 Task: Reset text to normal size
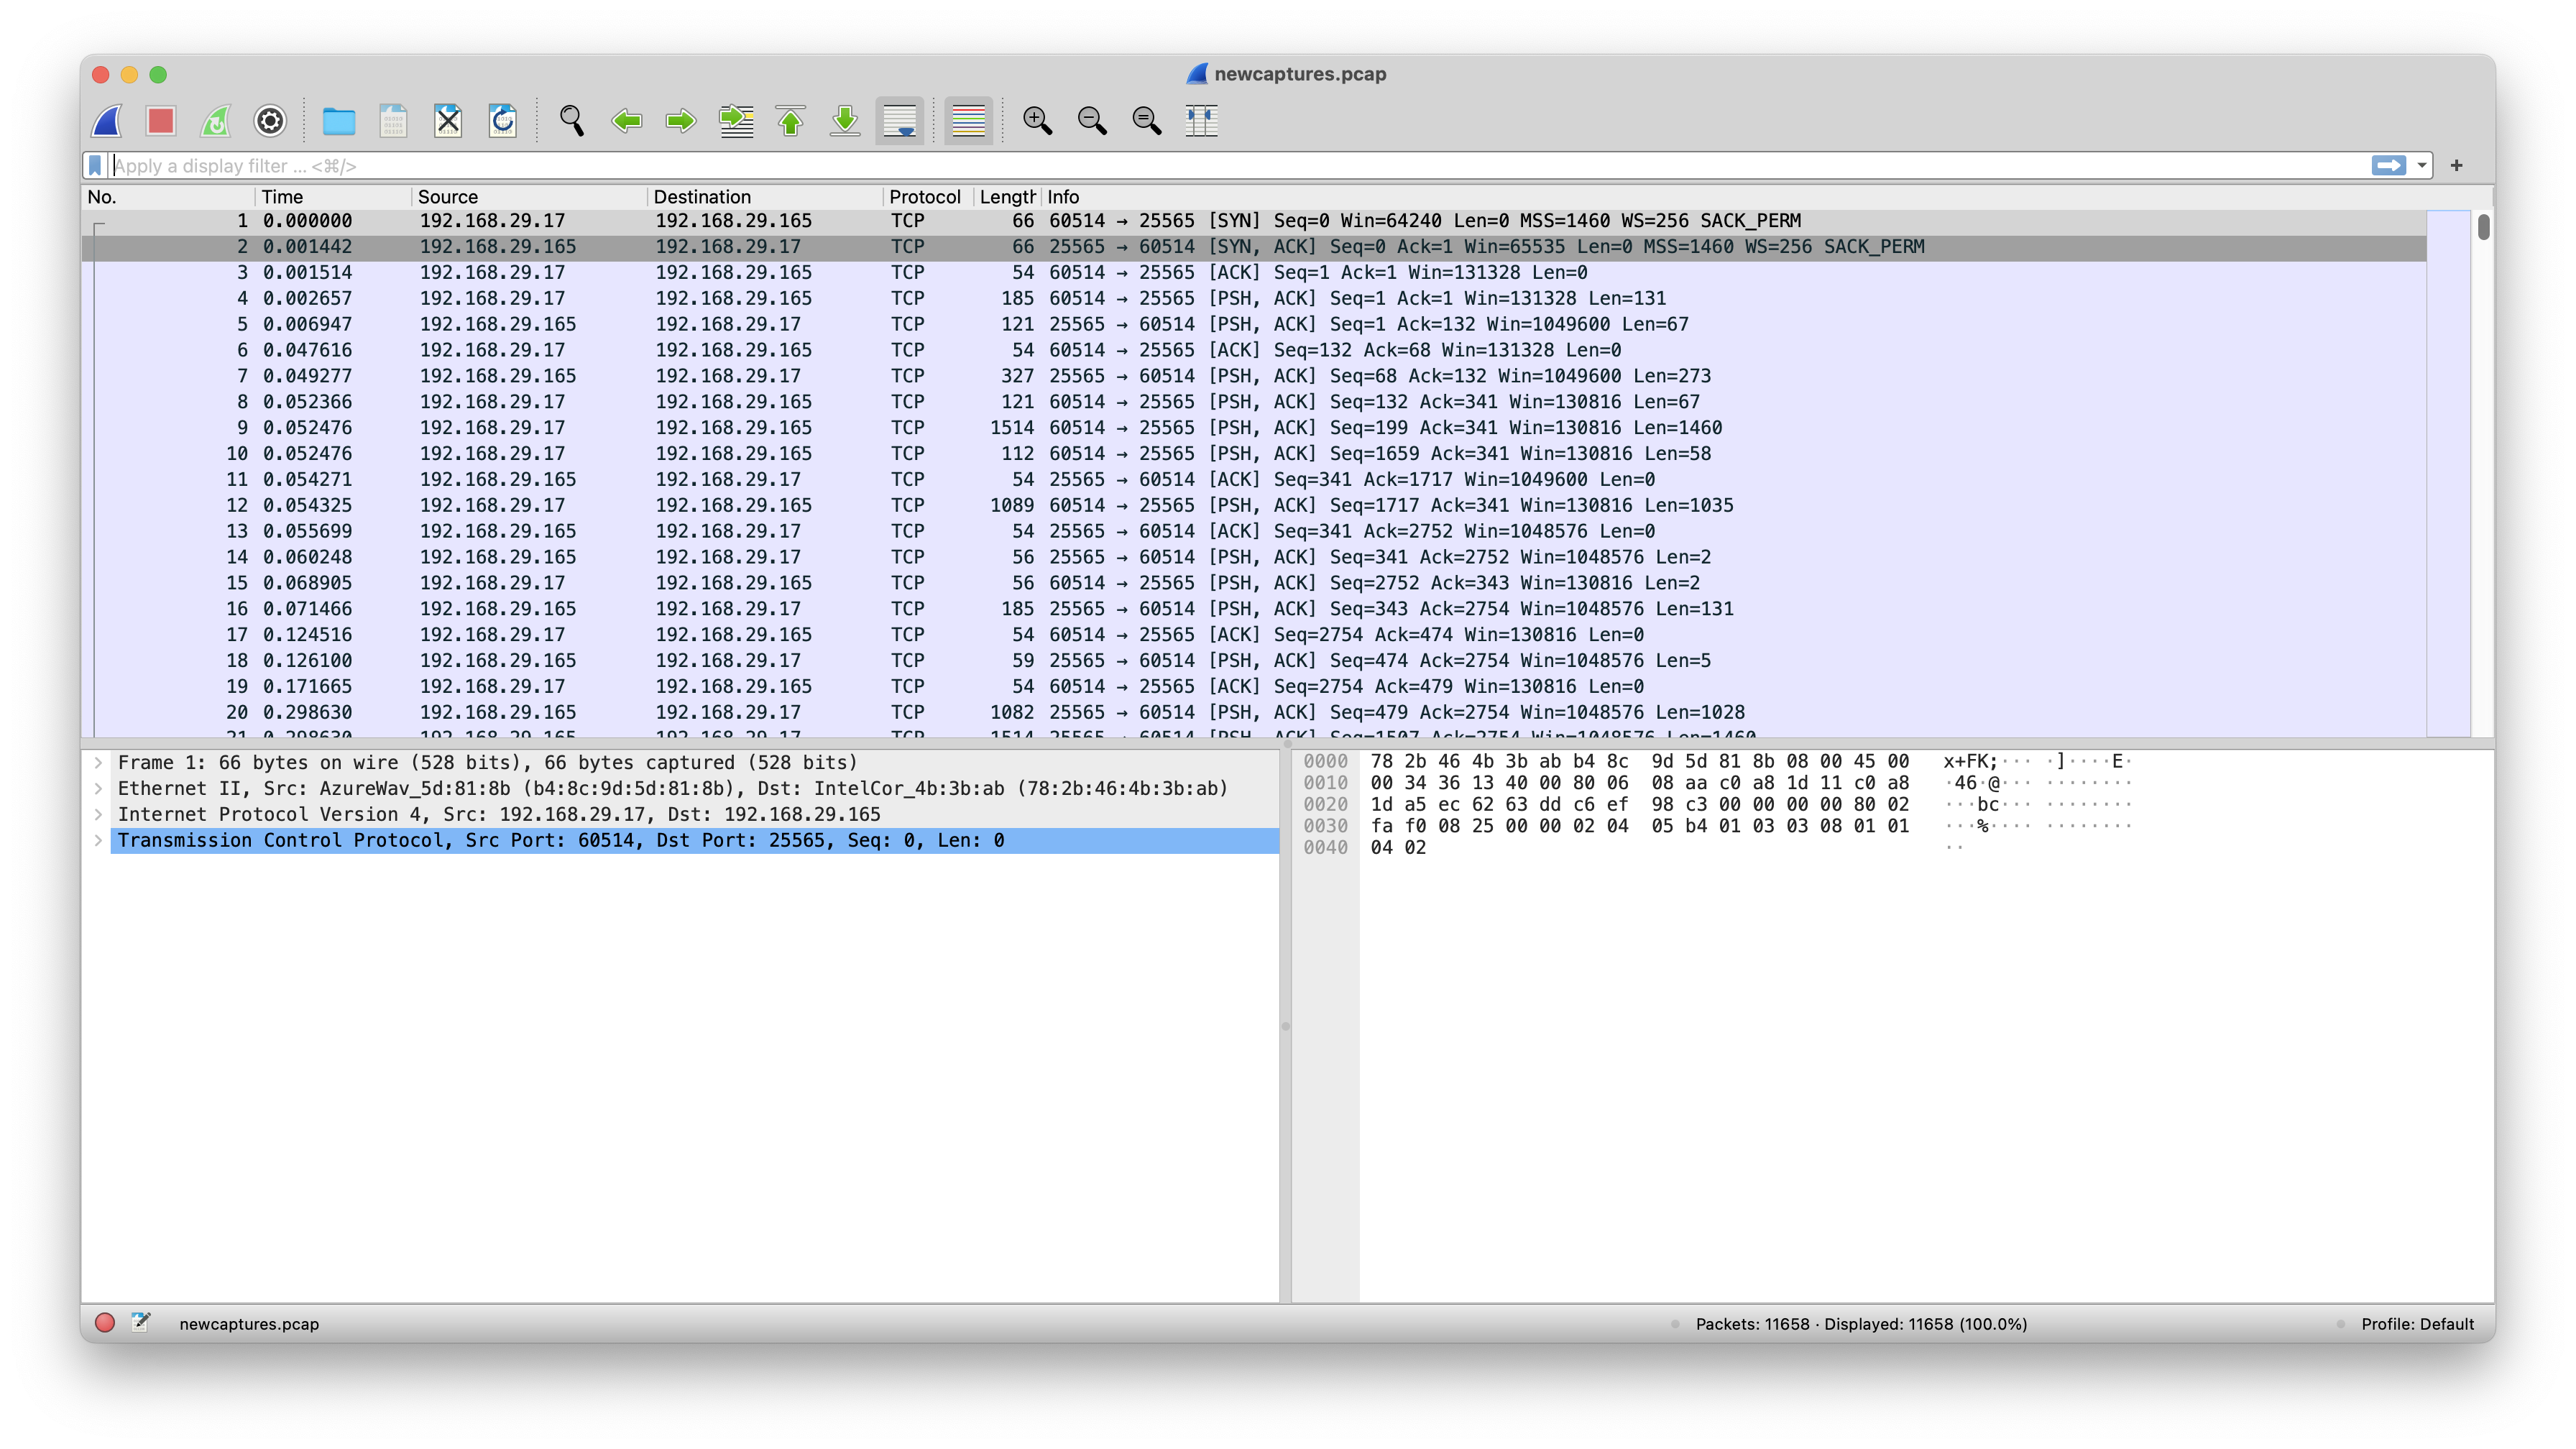coord(1147,121)
